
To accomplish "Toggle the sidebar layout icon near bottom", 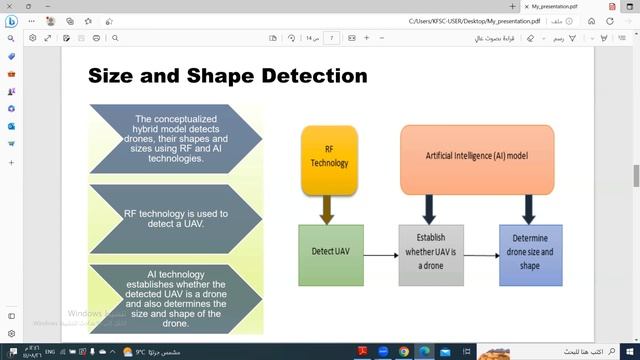I will click(11, 316).
